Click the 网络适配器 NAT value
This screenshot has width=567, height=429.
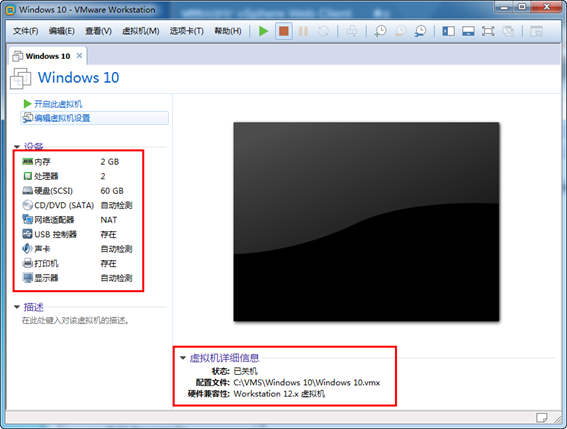[108, 220]
